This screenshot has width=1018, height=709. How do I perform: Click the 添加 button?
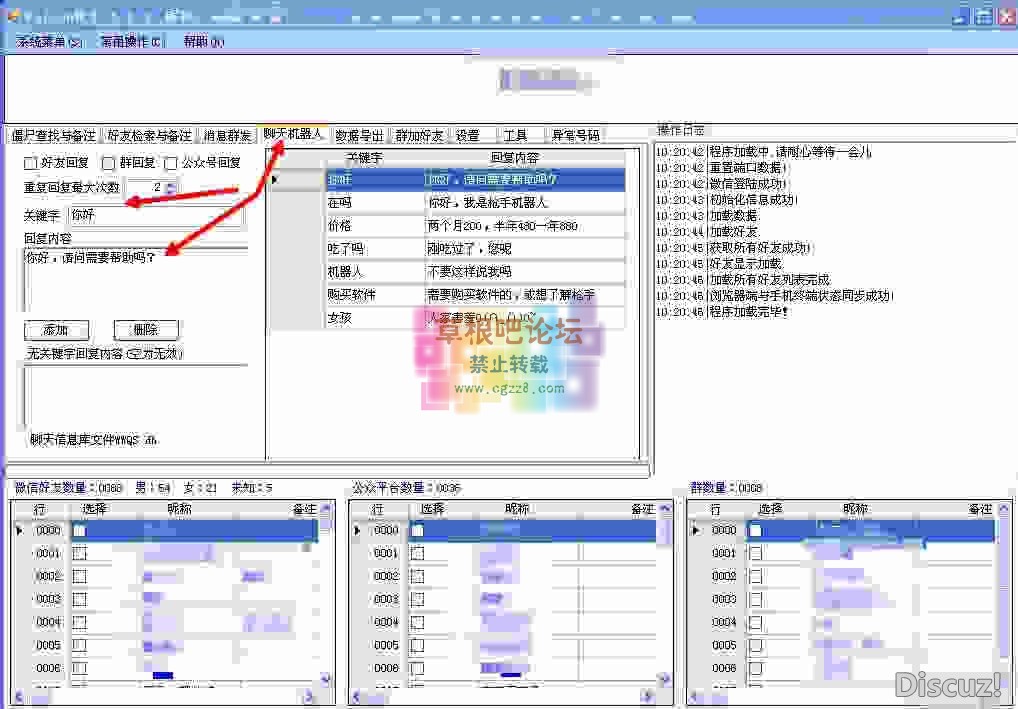tap(55, 330)
